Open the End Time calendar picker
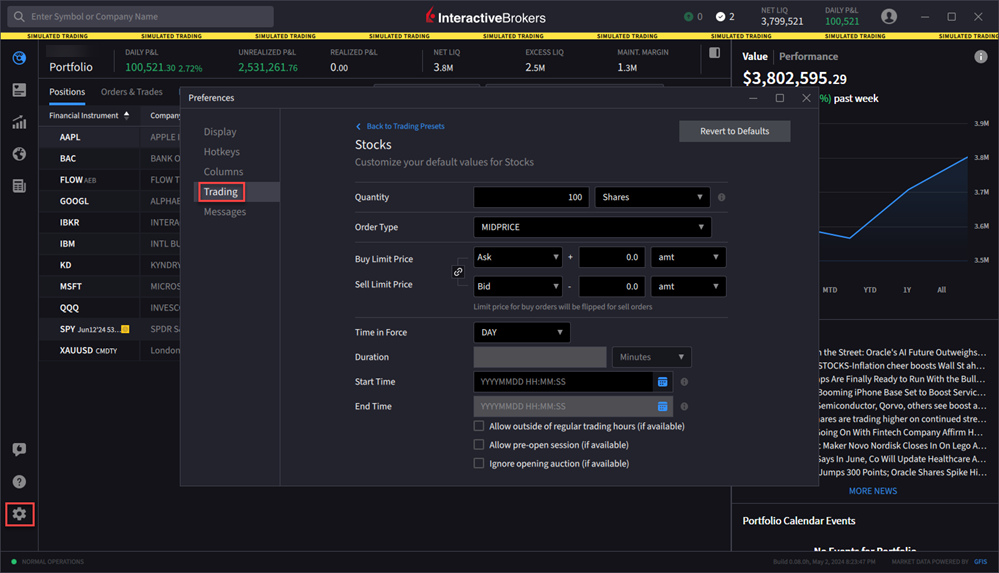The width and height of the screenshot is (999, 573). (663, 407)
